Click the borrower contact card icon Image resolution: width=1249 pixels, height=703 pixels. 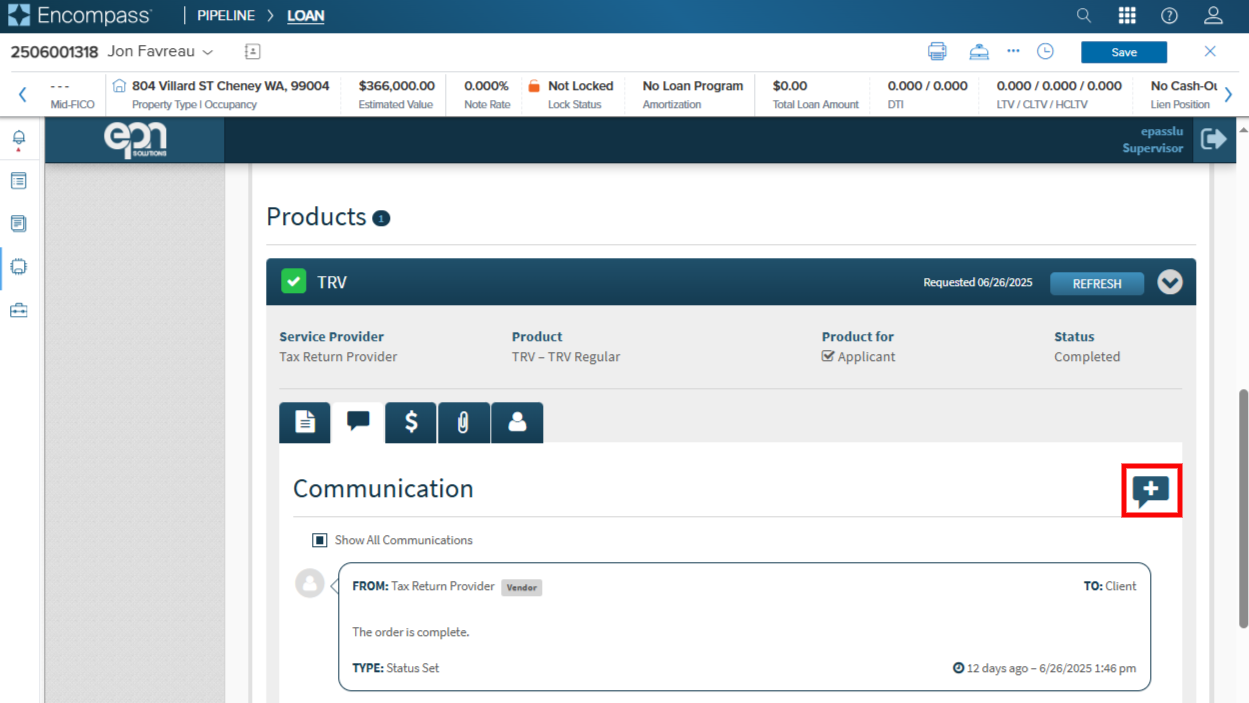pos(252,51)
